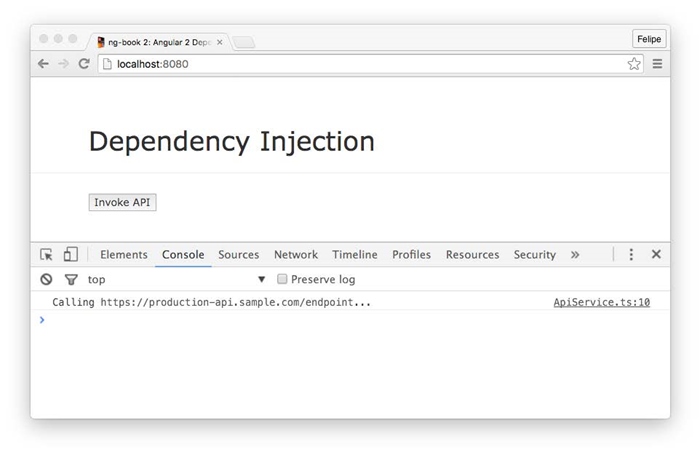Show more DevTools tabs chevron

click(x=575, y=255)
